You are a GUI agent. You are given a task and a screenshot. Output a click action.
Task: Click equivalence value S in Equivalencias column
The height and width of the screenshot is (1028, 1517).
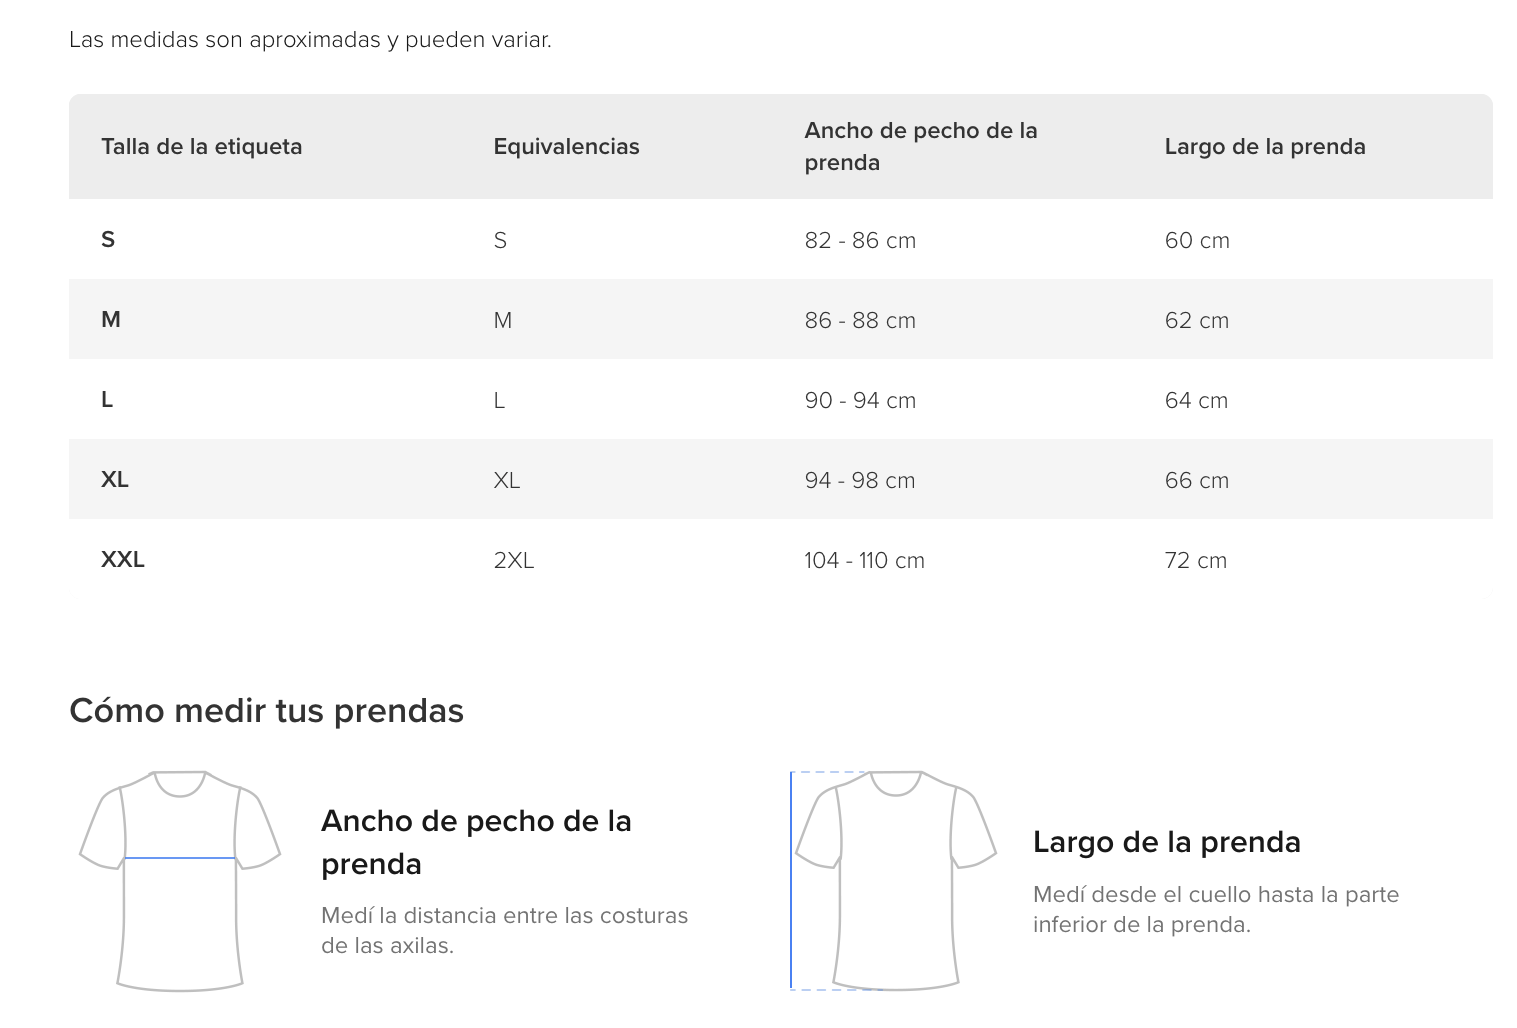point(500,241)
